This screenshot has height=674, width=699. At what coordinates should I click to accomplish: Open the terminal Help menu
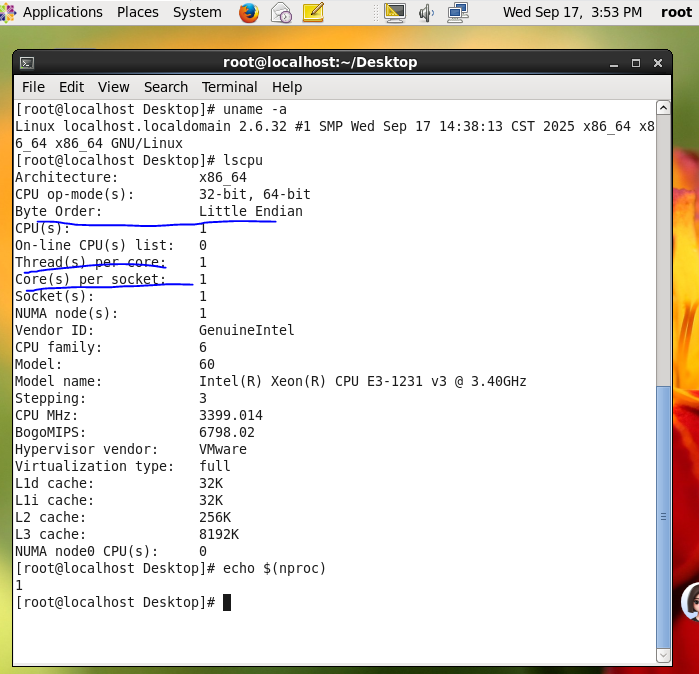pos(287,87)
